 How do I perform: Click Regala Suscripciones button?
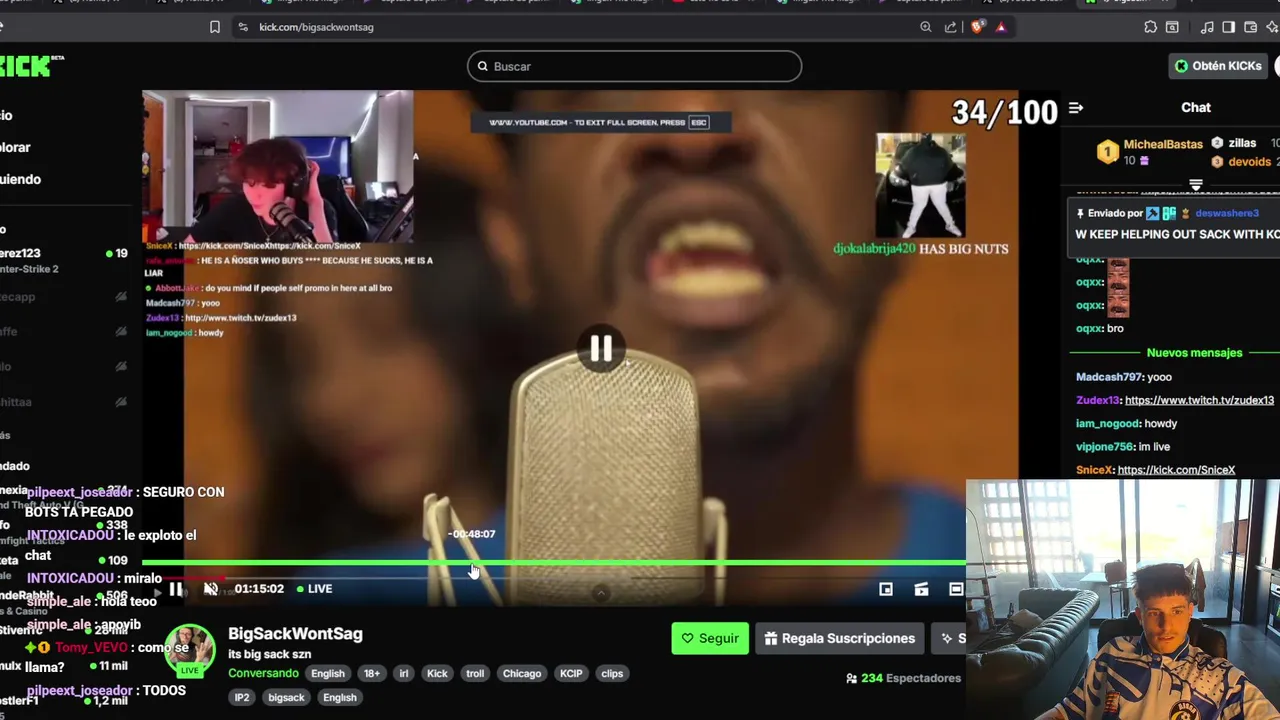tap(840, 638)
